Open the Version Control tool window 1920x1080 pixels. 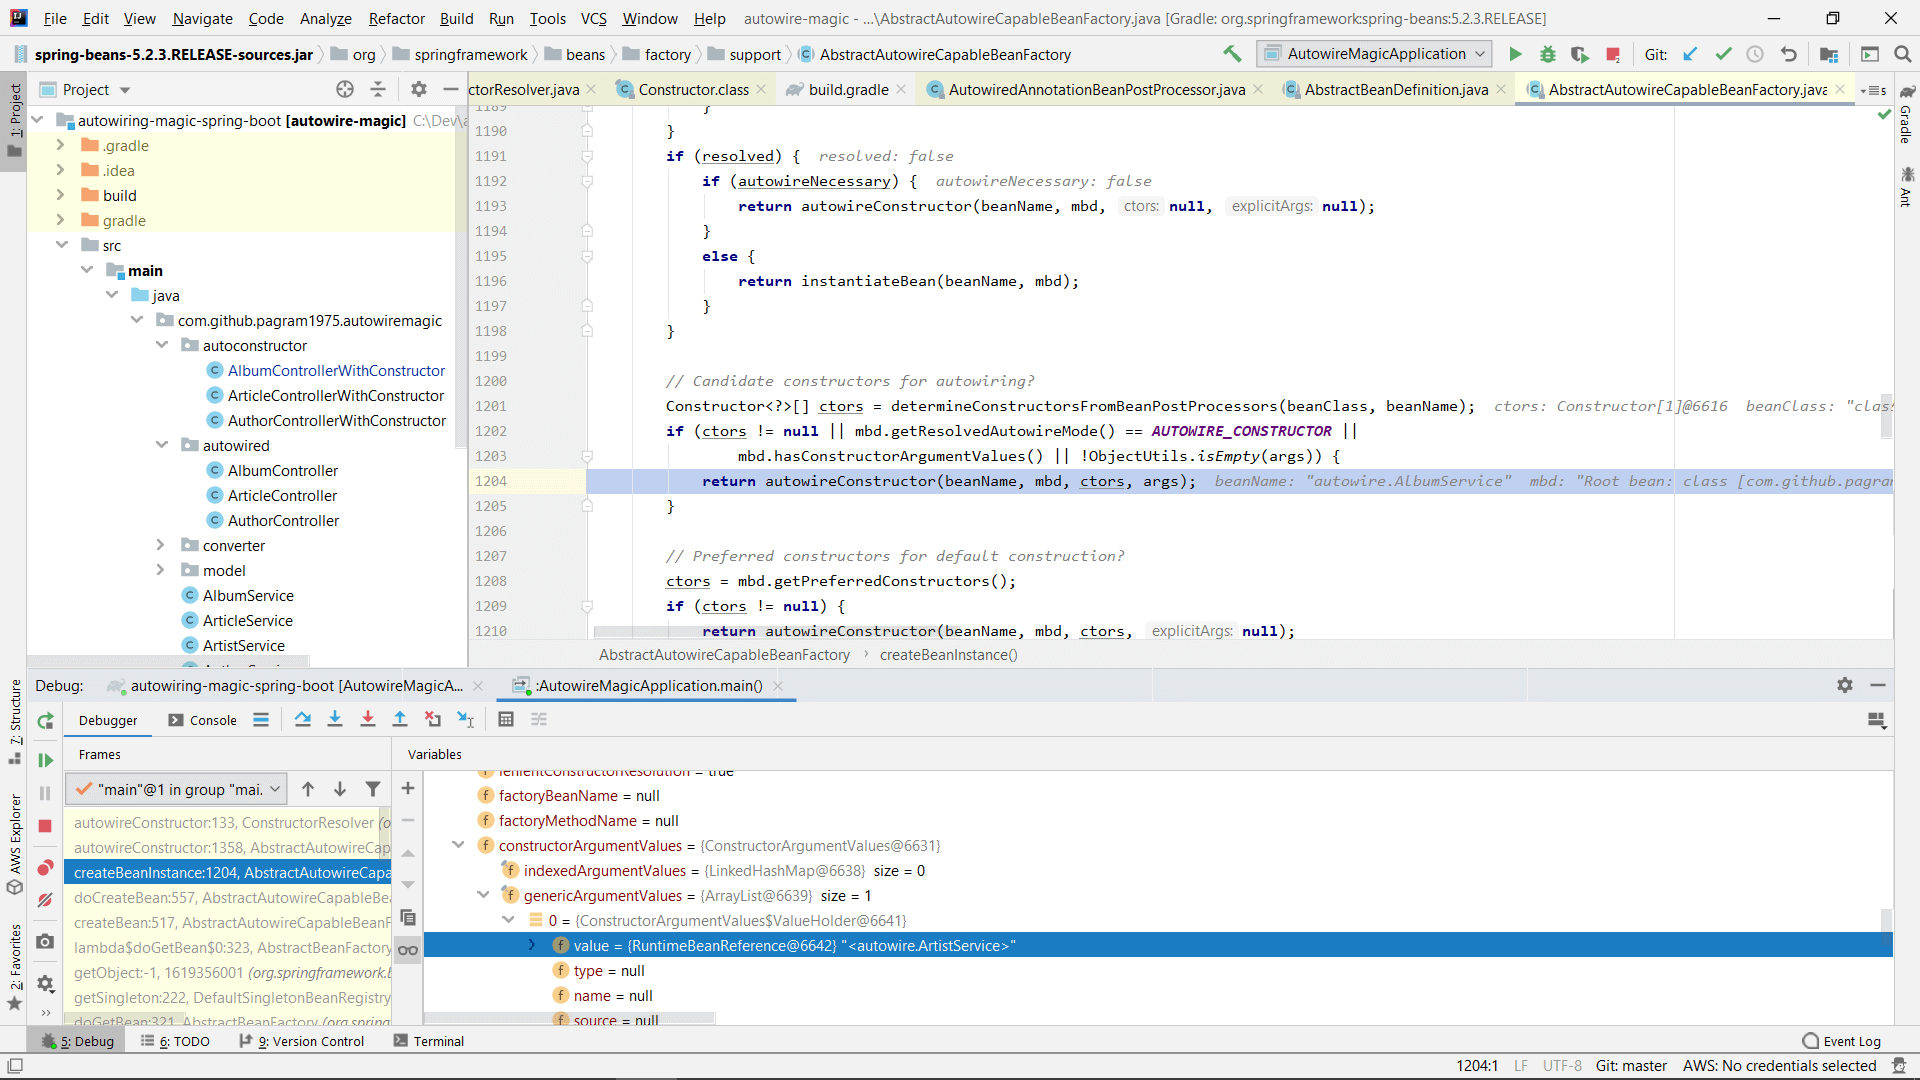click(310, 1041)
